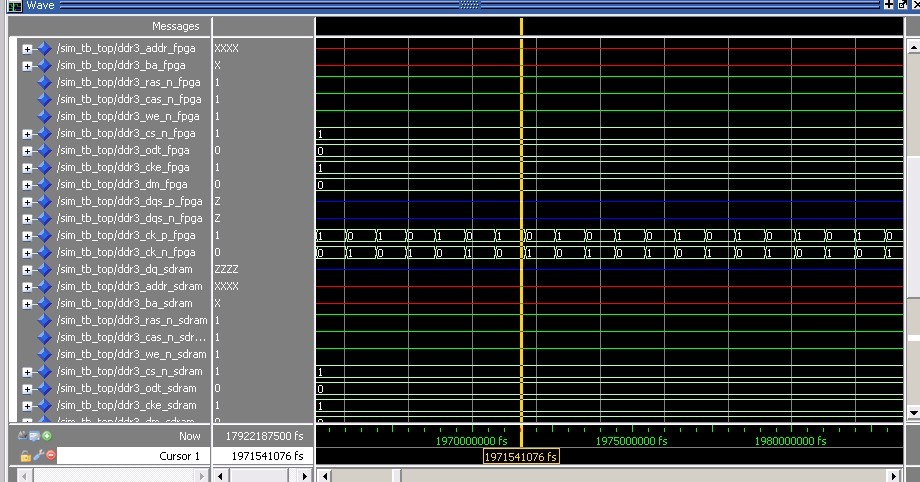Select the ddr3_odt_sdram signal row
The width and height of the screenshot is (920, 482).
(126, 388)
